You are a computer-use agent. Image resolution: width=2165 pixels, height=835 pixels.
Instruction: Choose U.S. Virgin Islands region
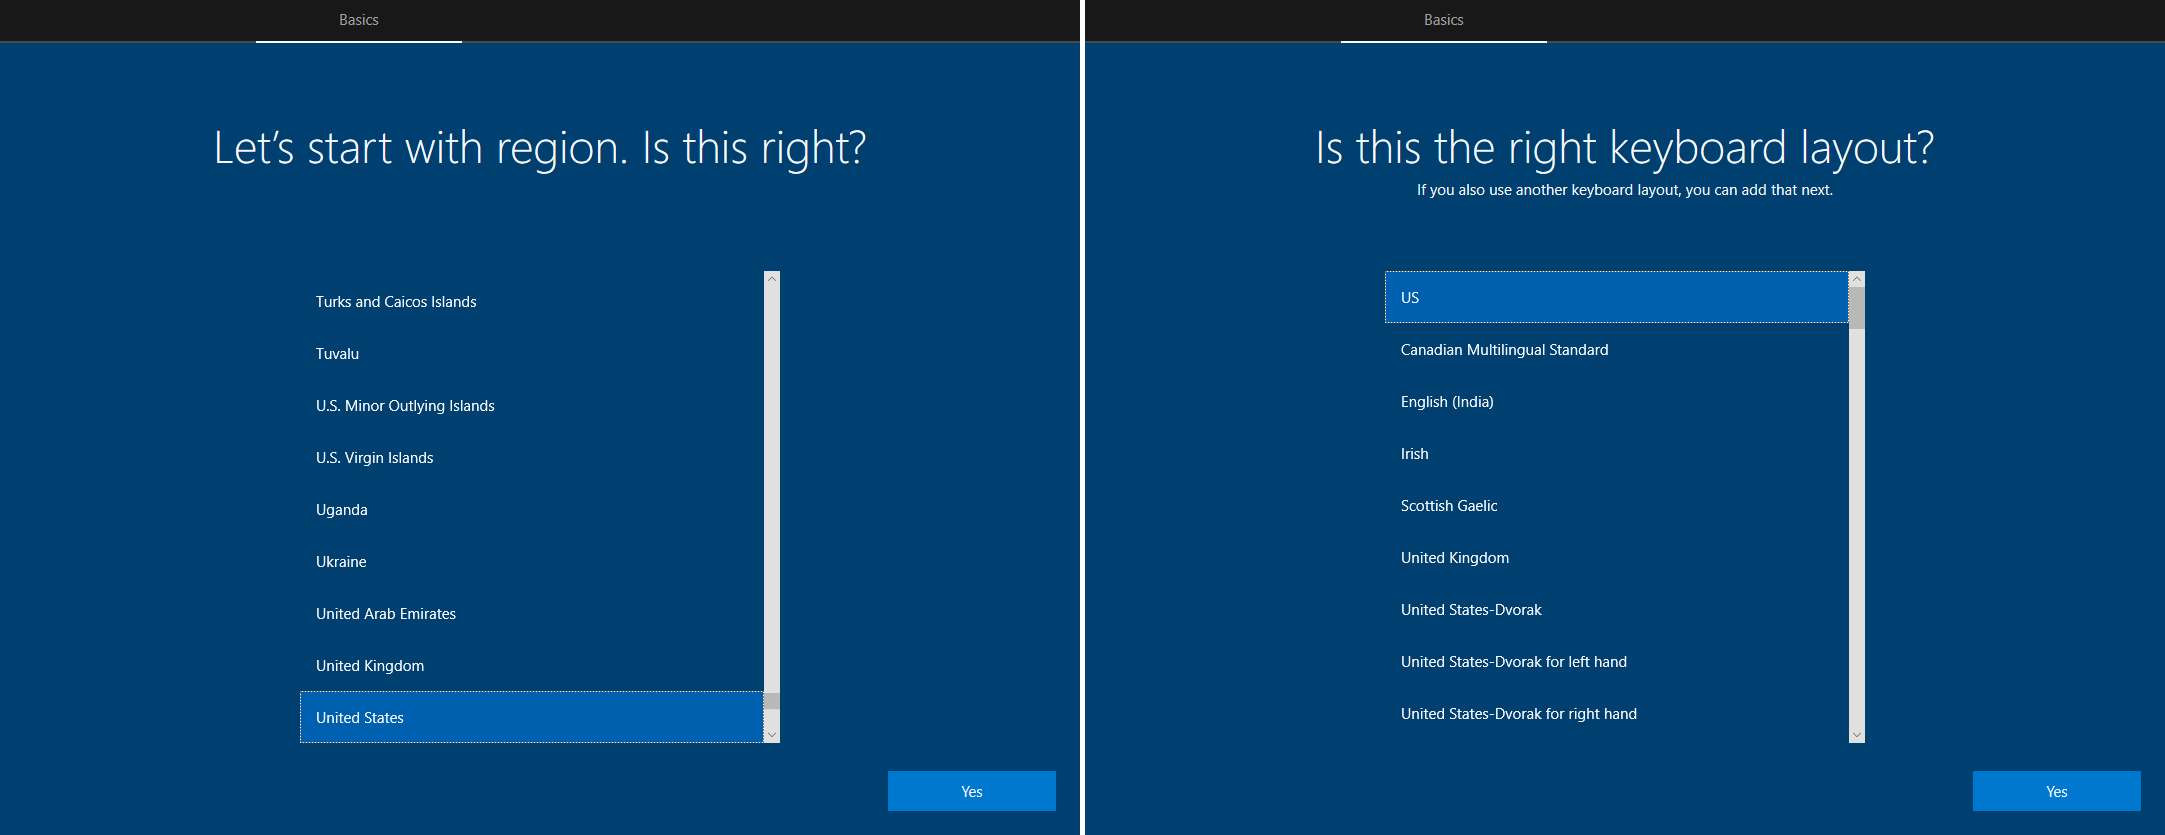532,458
